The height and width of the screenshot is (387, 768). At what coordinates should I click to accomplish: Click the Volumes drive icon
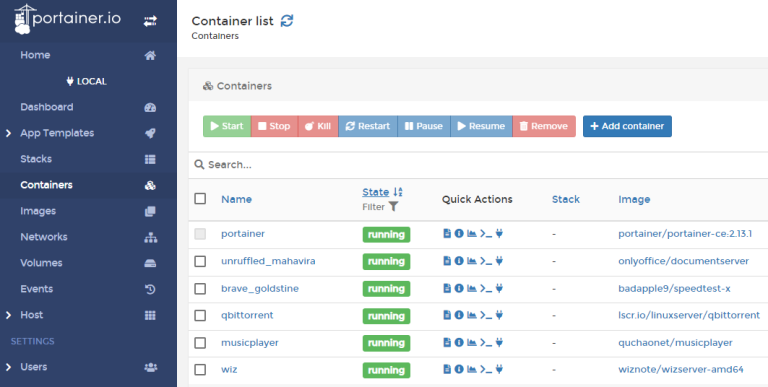point(150,263)
